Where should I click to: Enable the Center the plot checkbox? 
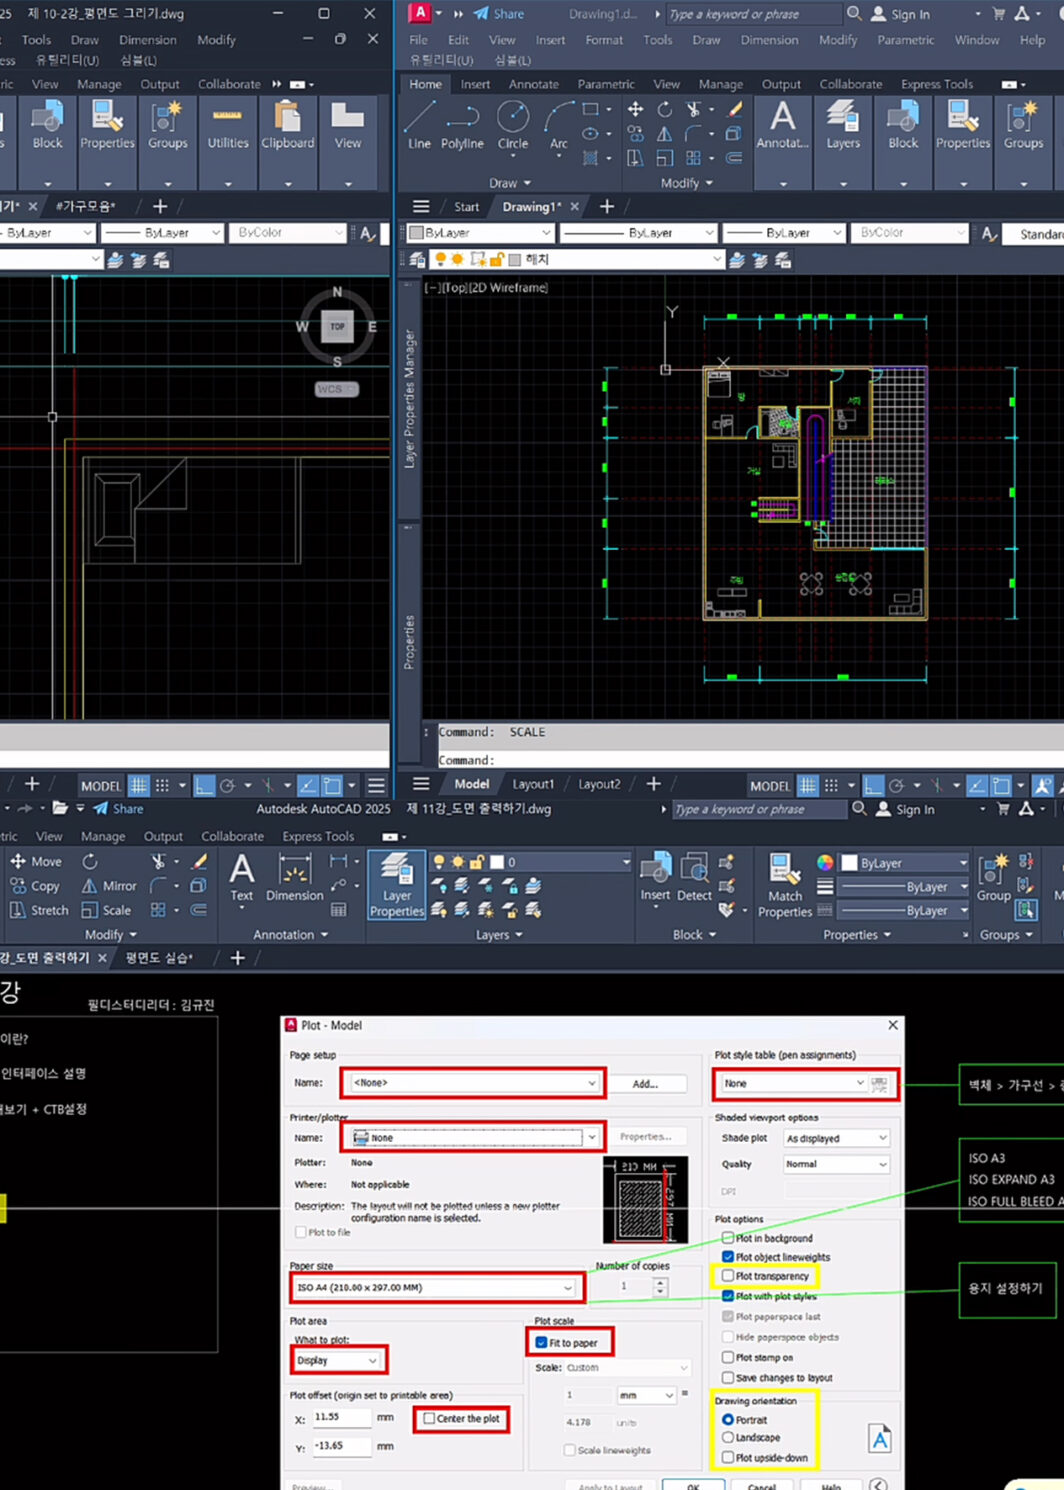[429, 1418]
